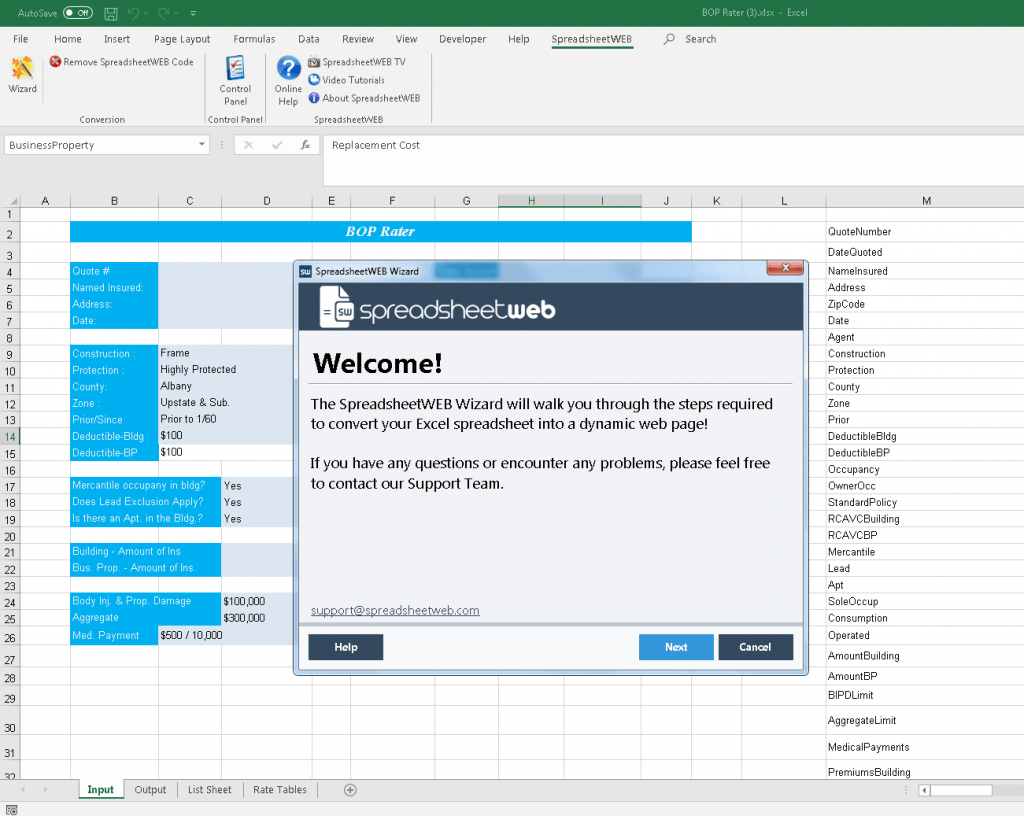Click the BOP Rater title banner cell
Image resolution: width=1024 pixels, height=816 pixels.
coord(381,232)
